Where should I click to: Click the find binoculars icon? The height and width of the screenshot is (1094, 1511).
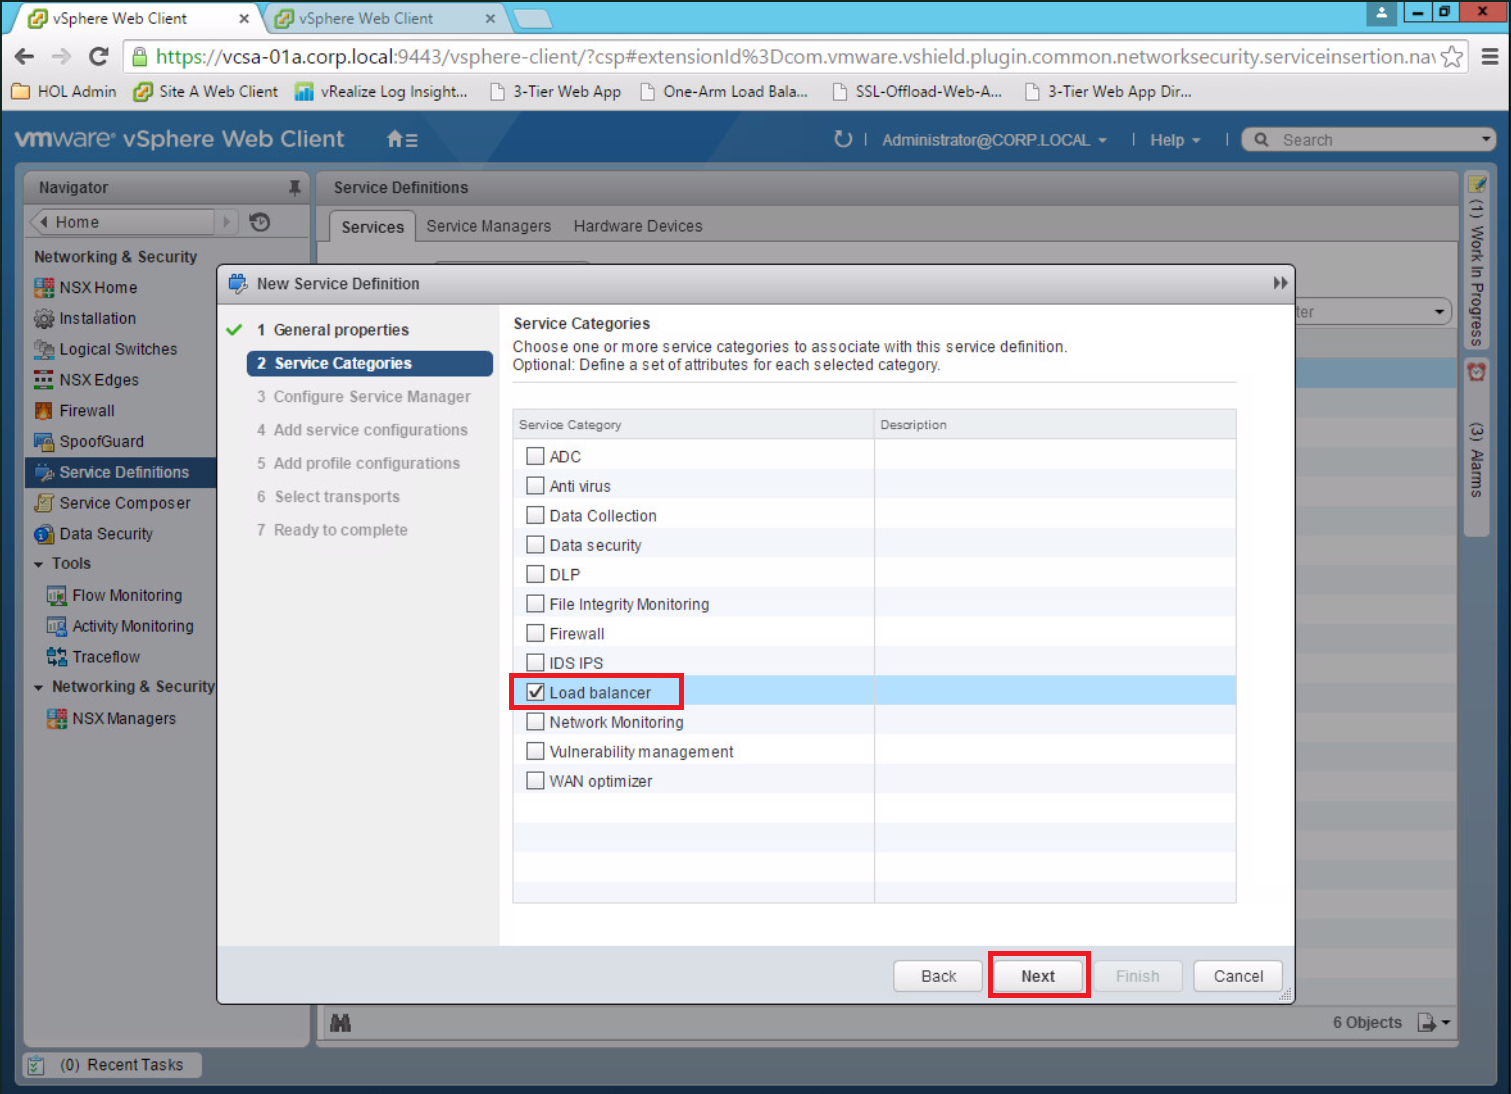pos(340,1023)
